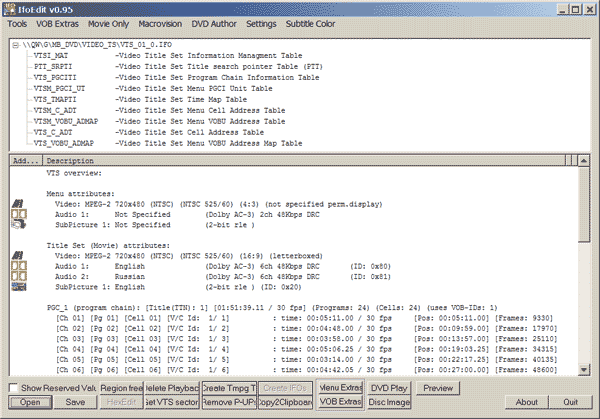Image resolution: width=600 pixels, height=419 pixels.
Task: Click the About button
Action: [x=527, y=402]
